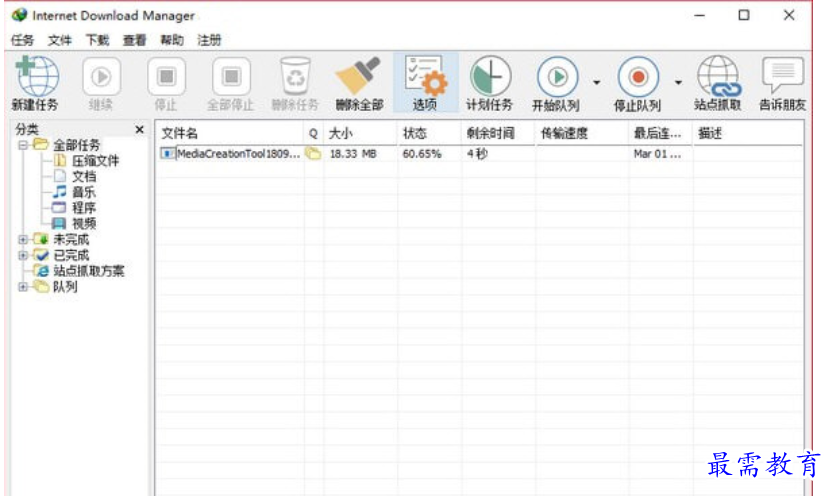
Task: Sort by the 传输速度 column header
Action: click(582, 133)
